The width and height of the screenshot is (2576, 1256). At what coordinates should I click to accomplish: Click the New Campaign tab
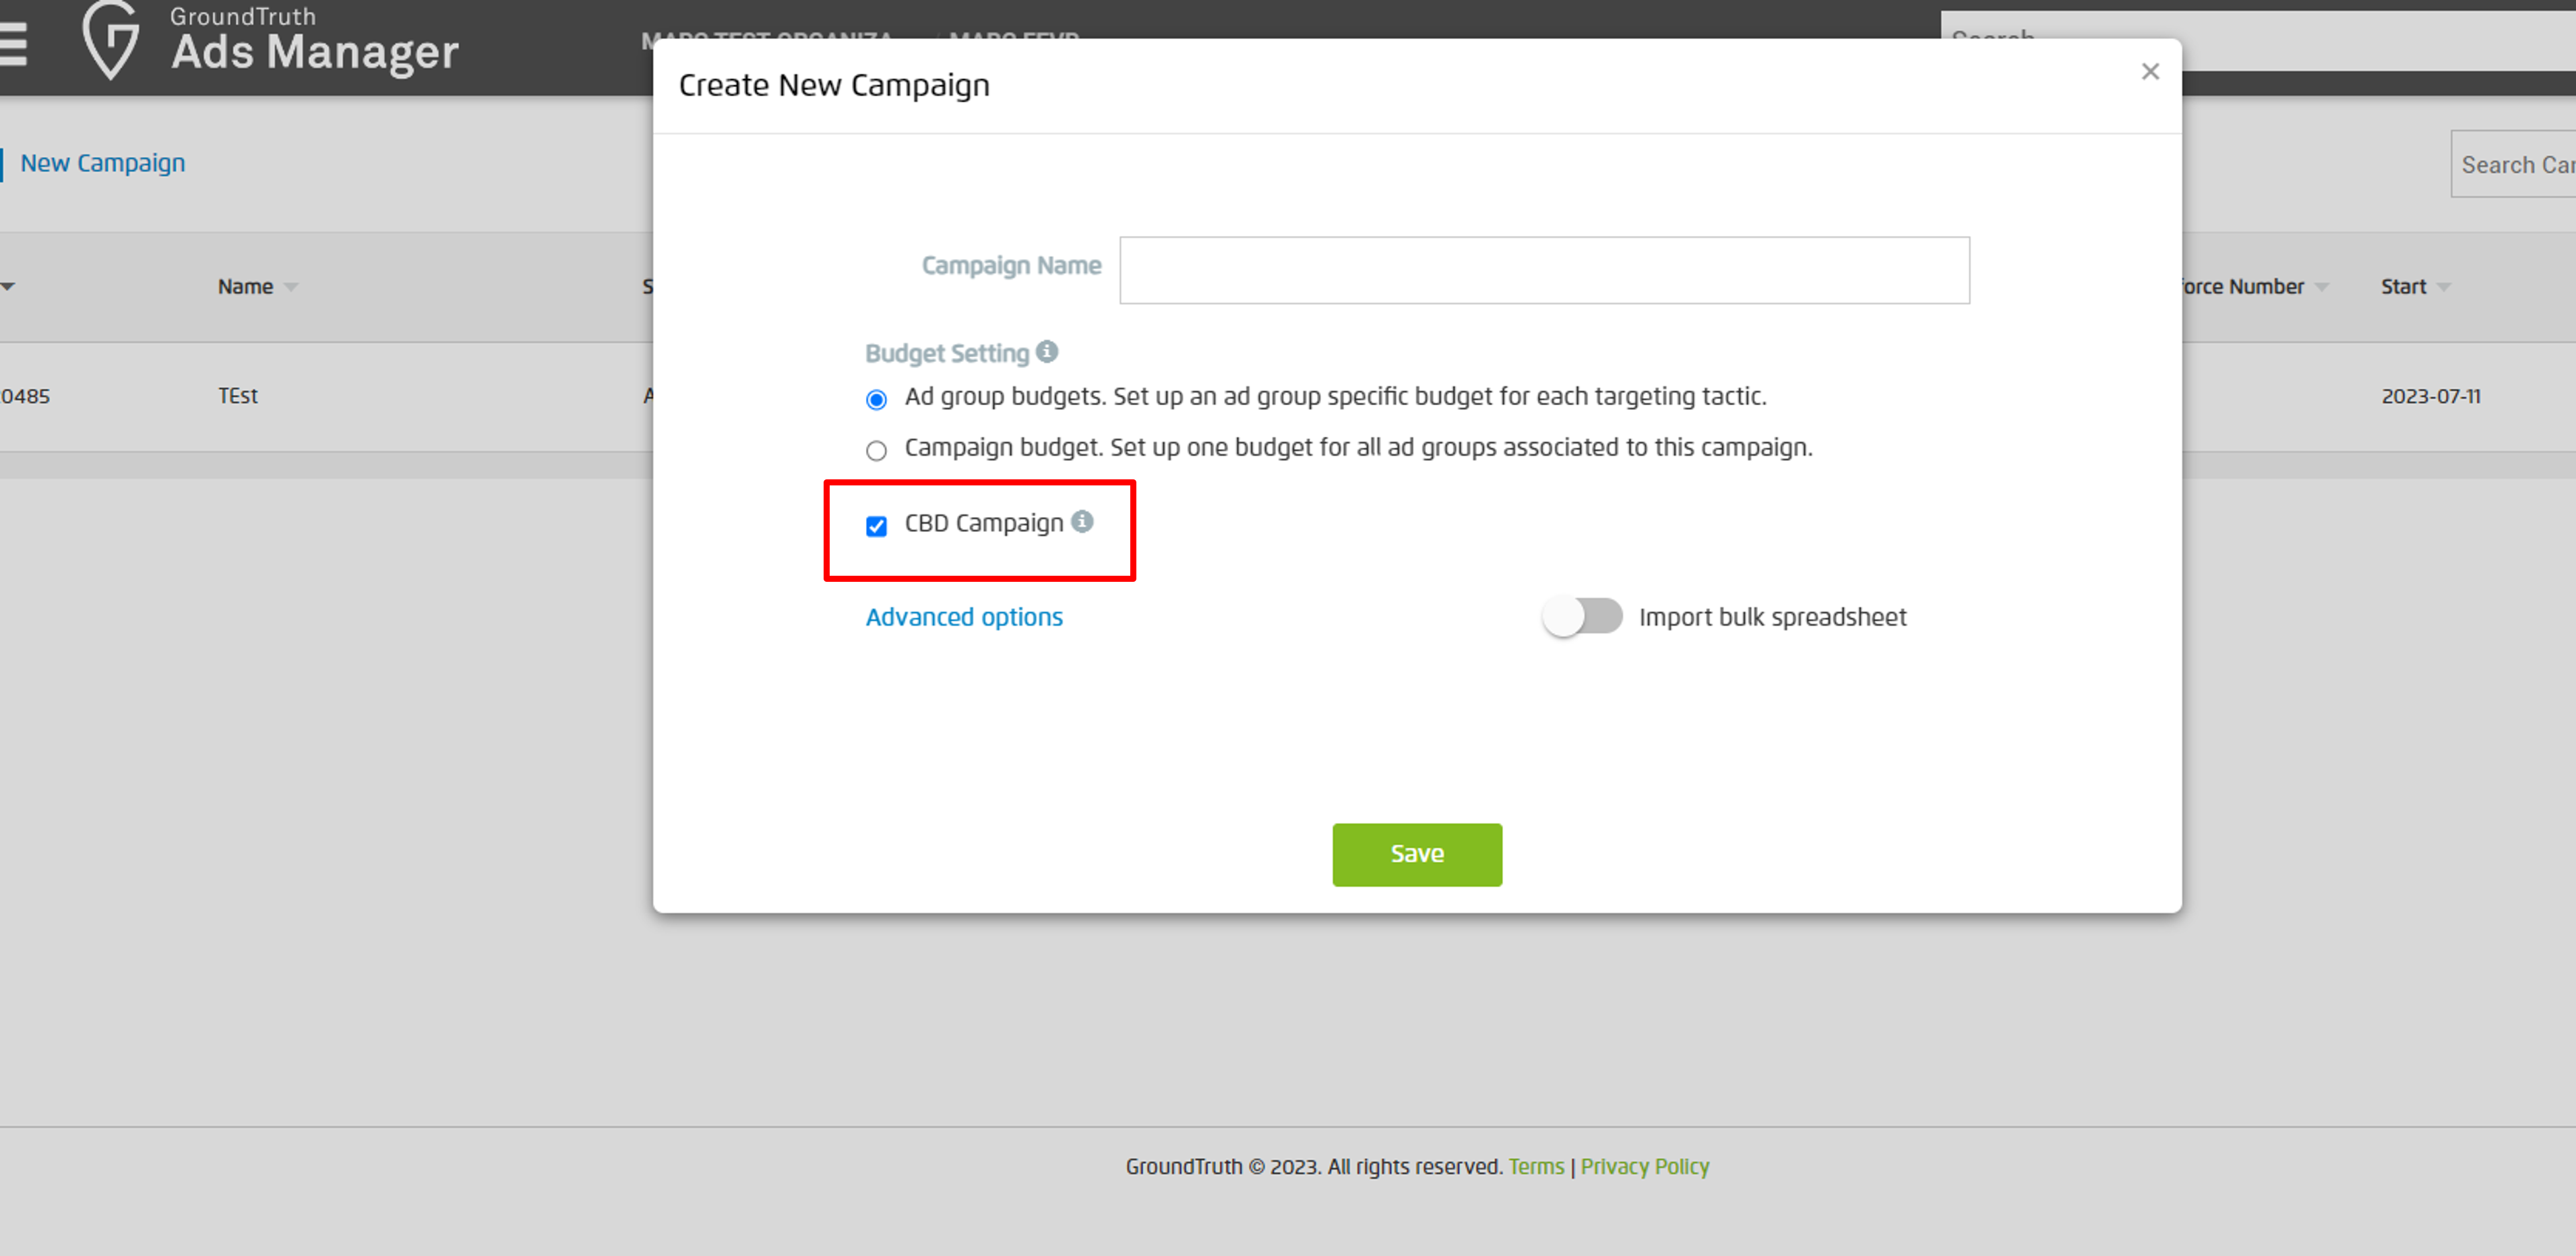103,163
